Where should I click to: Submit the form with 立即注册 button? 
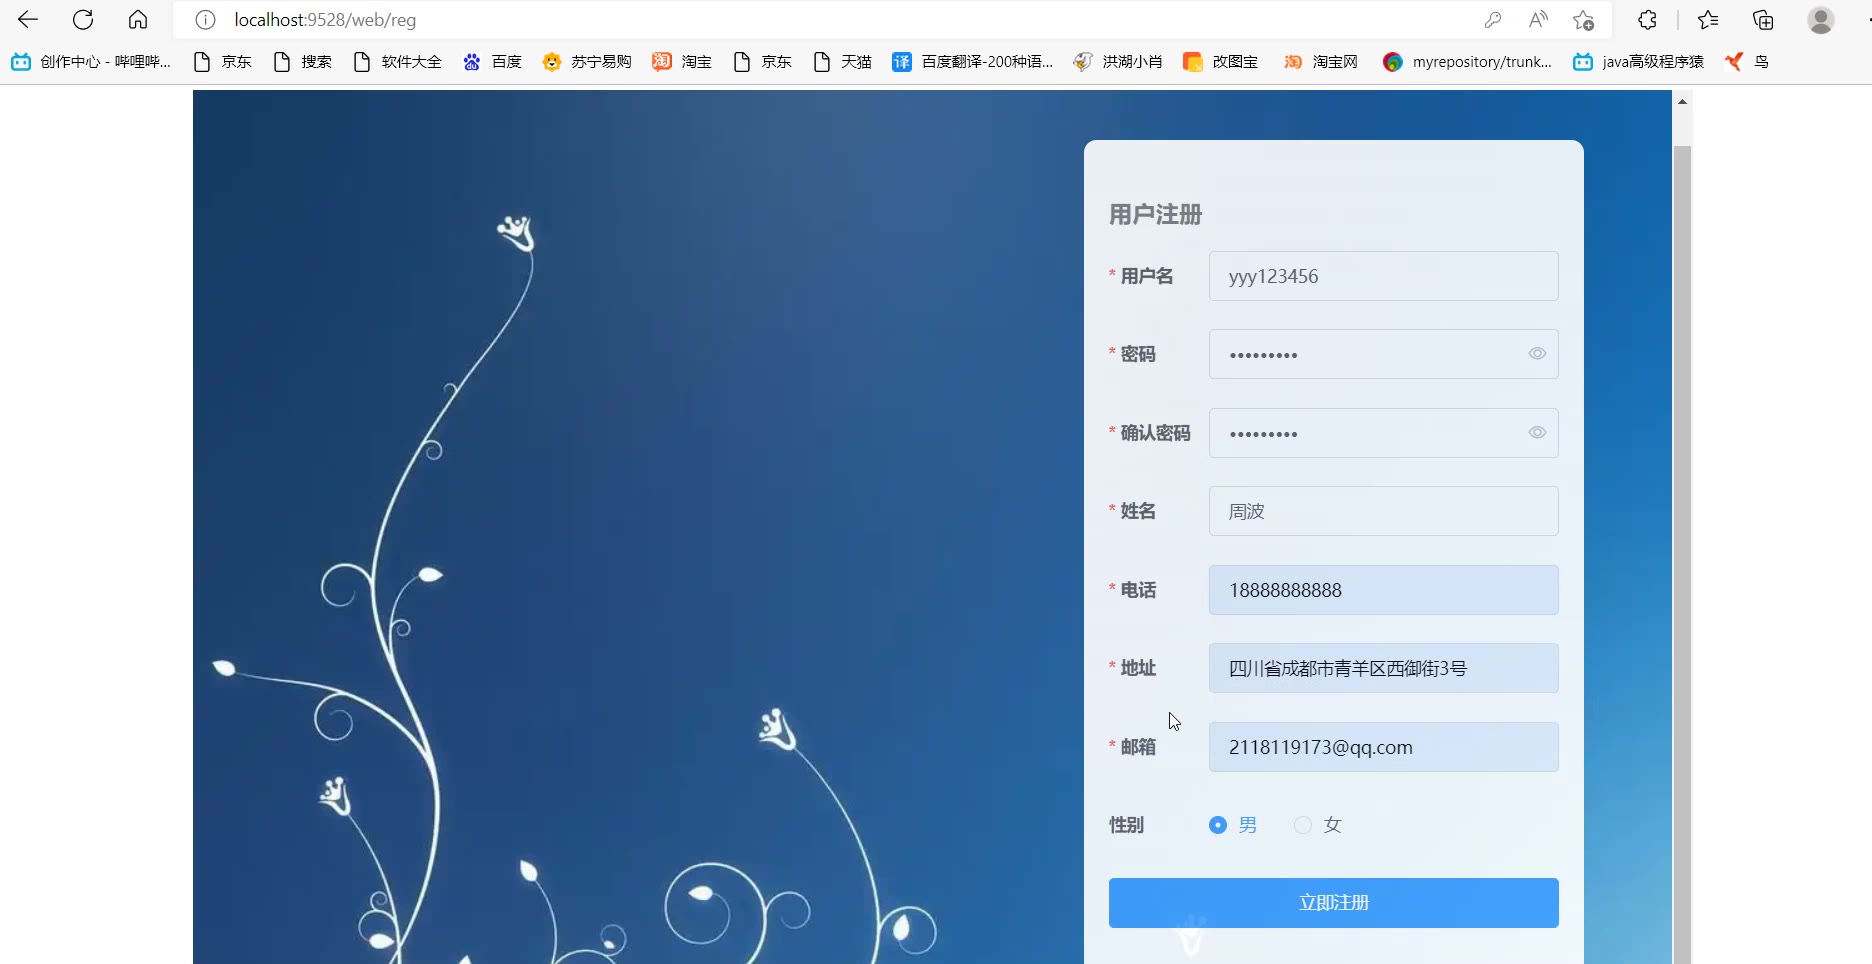tap(1333, 903)
